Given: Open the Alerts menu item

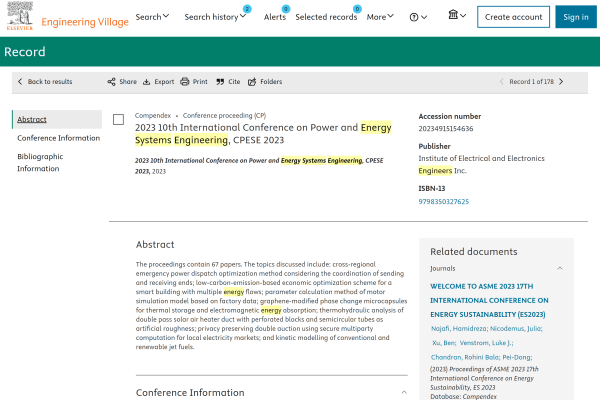Looking at the screenshot, I should coord(275,17).
